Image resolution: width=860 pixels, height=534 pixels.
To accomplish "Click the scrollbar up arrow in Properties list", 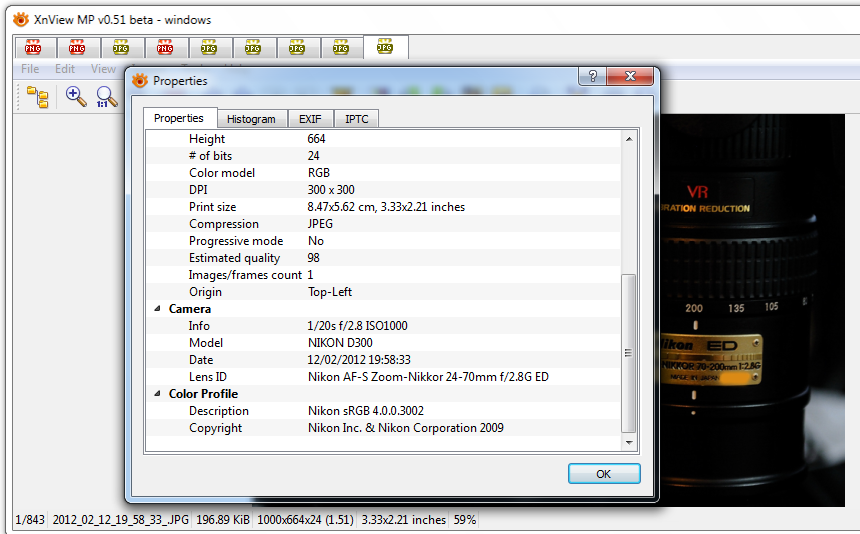I will 629,139.
